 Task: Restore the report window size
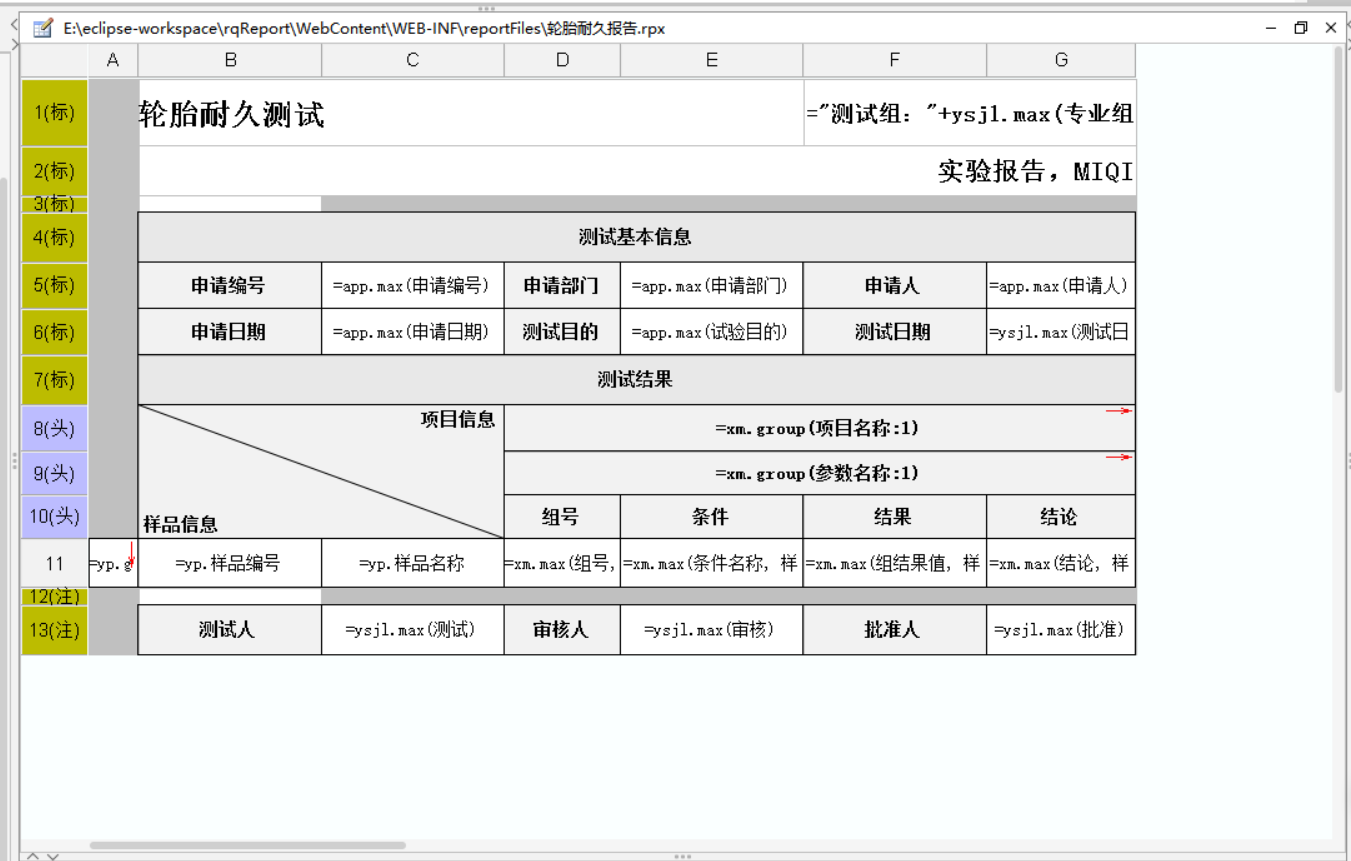1300,28
